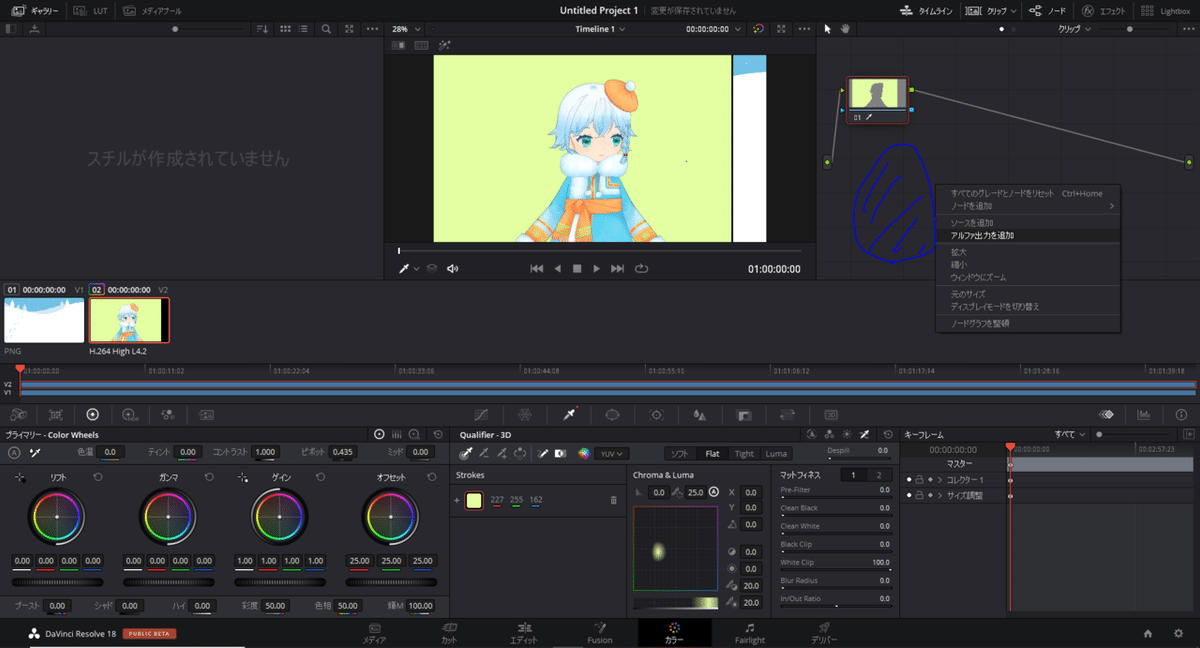Stop viewer playback

[x=577, y=268]
